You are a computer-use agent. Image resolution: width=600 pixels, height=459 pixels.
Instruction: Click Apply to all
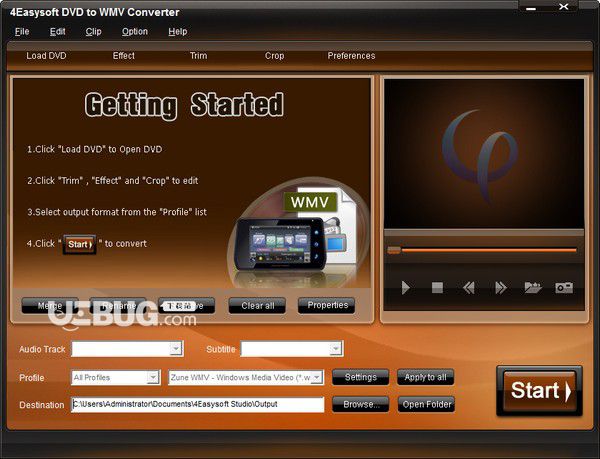(426, 377)
